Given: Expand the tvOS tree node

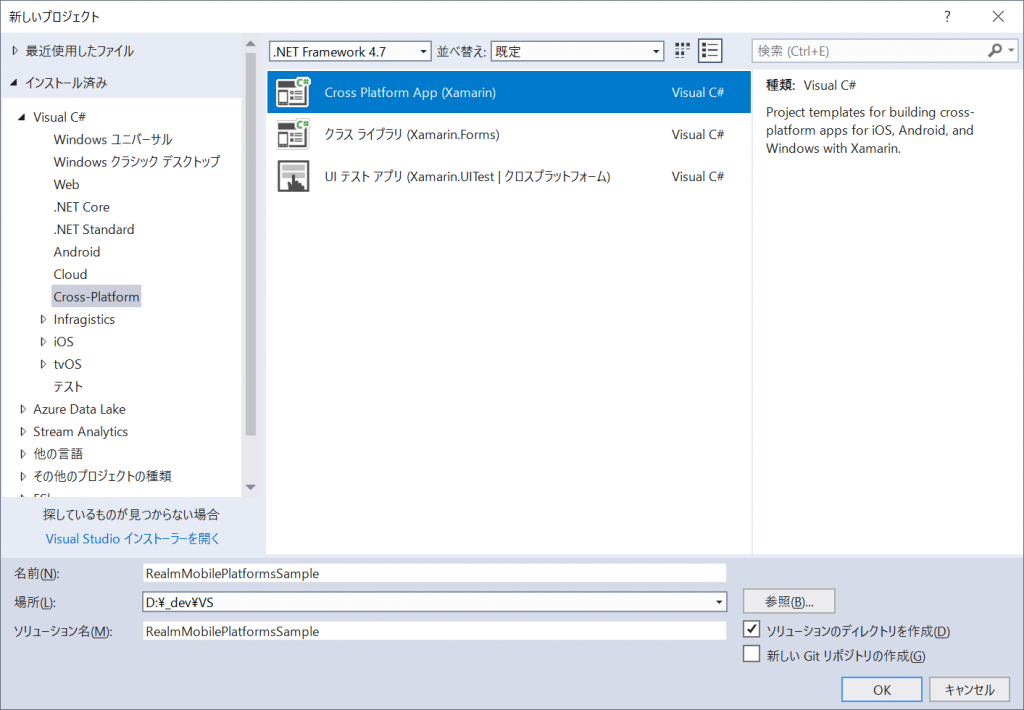Looking at the screenshot, I should [43, 364].
